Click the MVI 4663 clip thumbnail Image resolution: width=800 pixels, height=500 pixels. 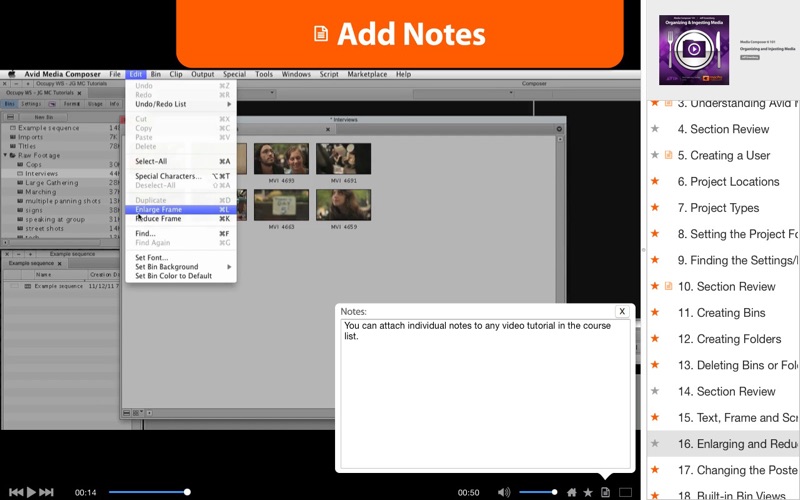point(281,205)
